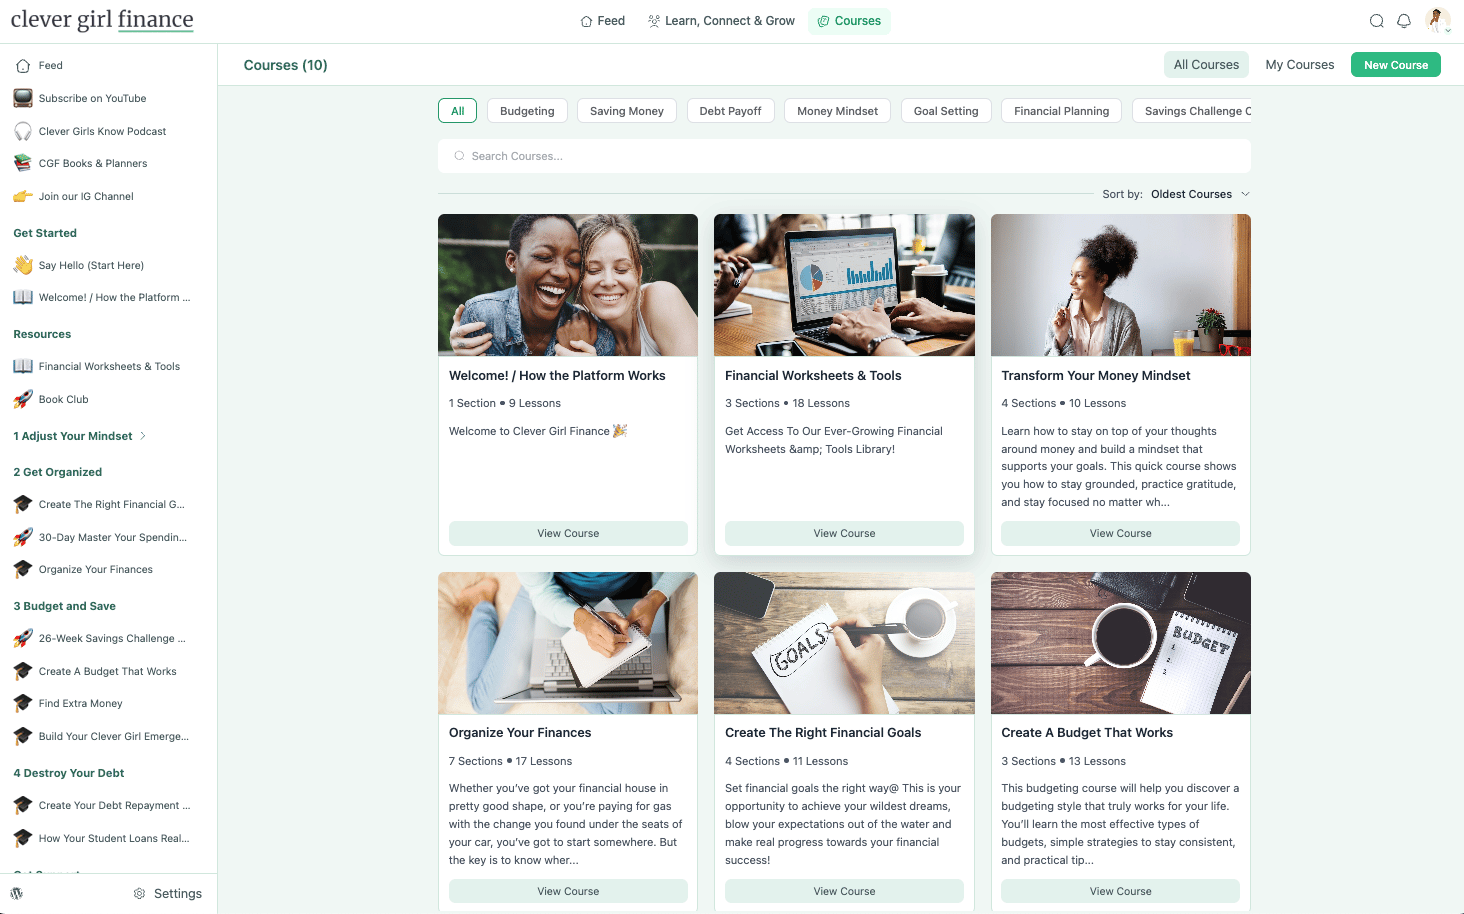Screen dimensions: 1464x914
Task: Click the Settings gear icon in sidebar
Action: (140, 894)
